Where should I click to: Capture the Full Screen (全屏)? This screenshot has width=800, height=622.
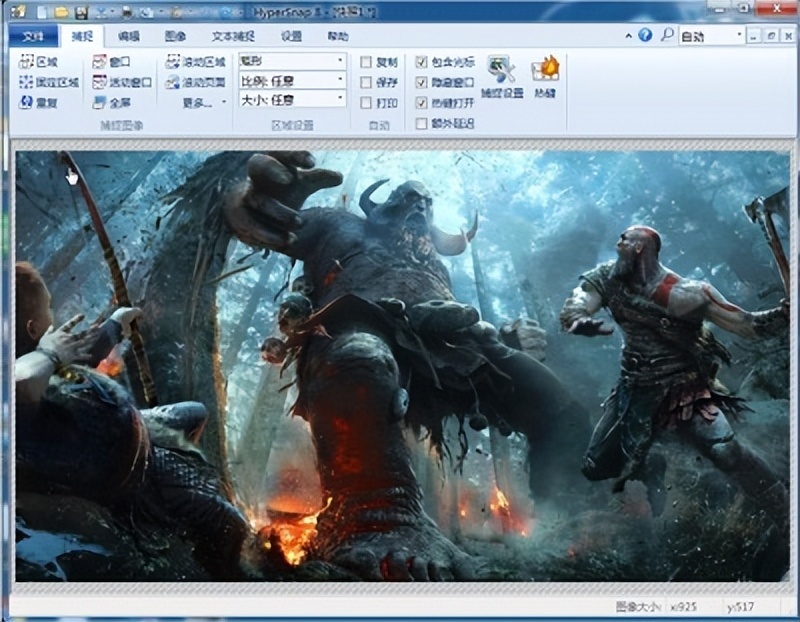(x=111, y=103)
